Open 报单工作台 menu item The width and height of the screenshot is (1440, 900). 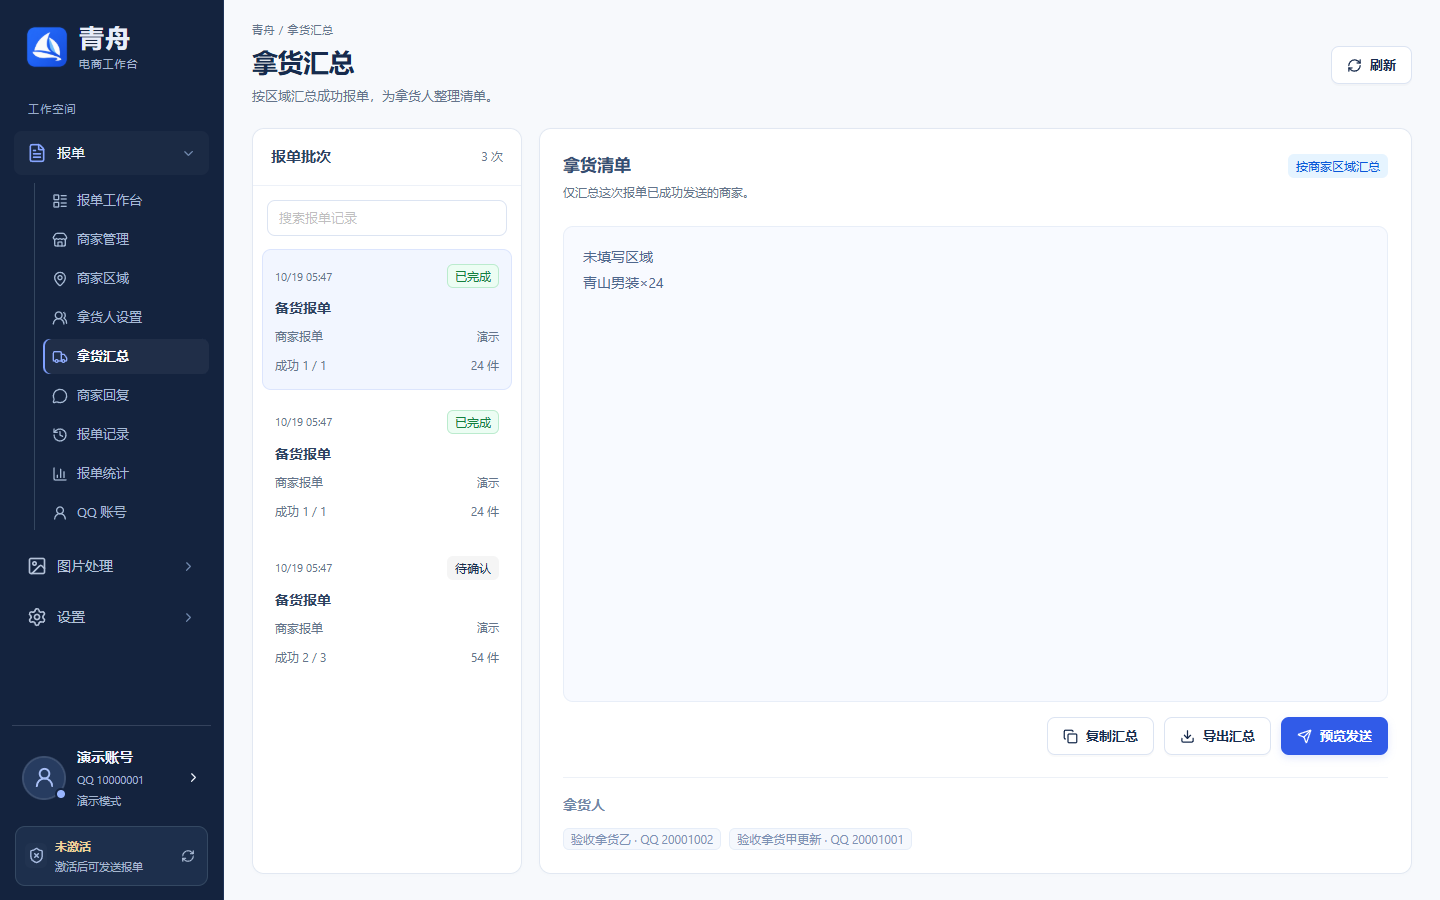click(126, 201)
